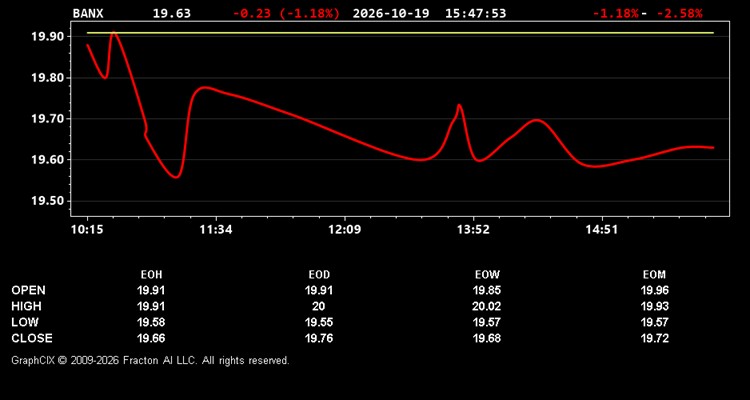Click the BANX ticker symbol
The height and width of the screenshot is (400, 750).
pyautogui.click(x=88, y=13)
